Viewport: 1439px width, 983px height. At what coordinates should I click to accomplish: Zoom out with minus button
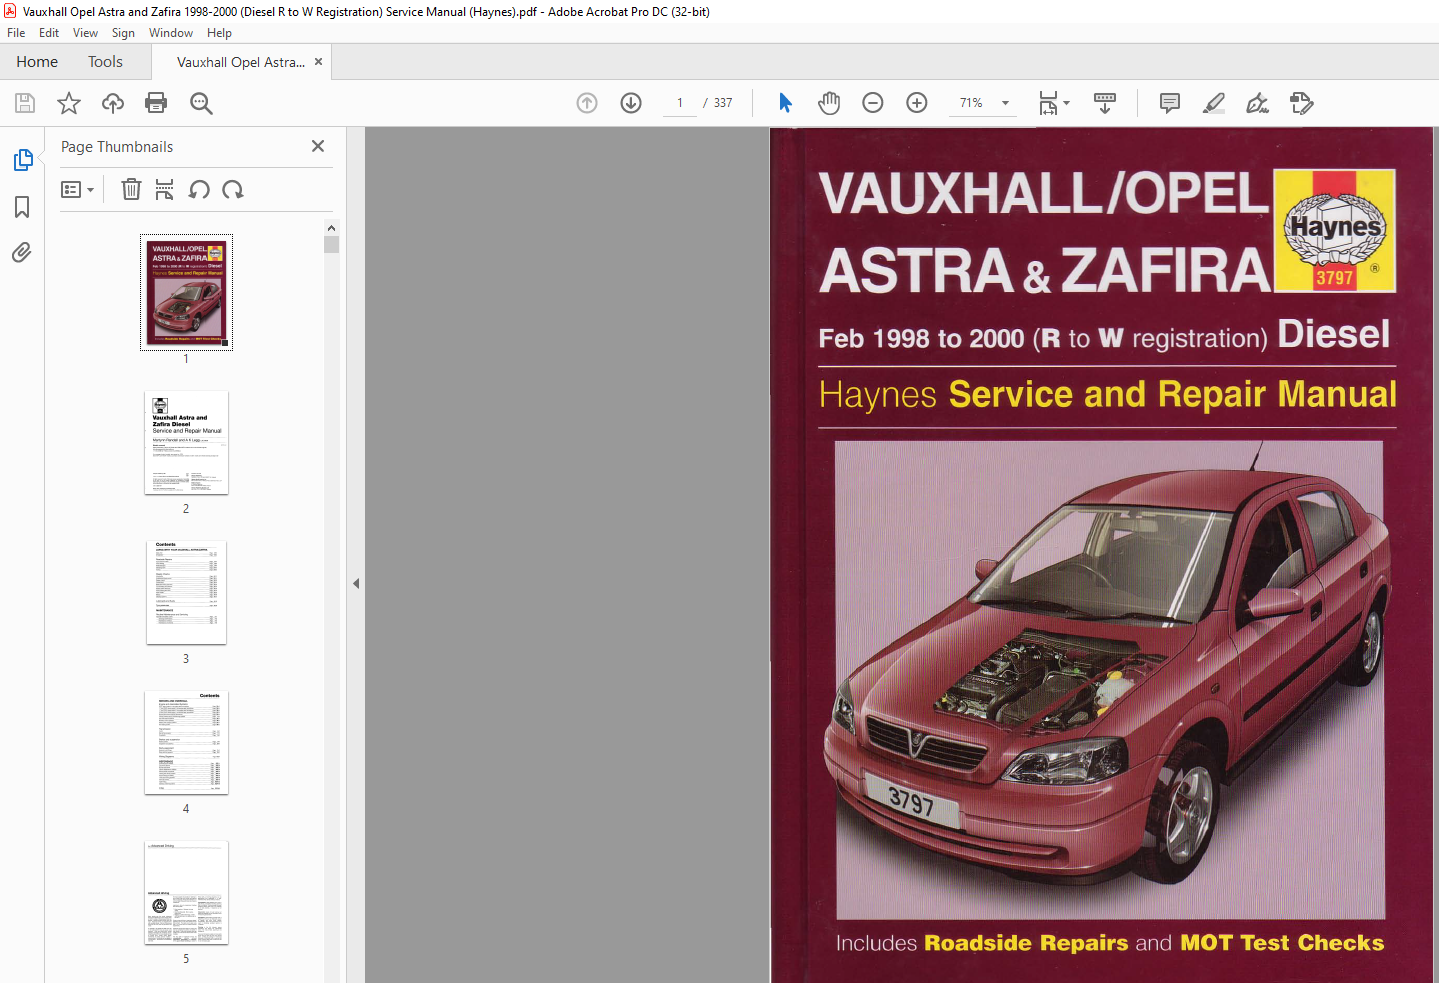pyautogui.click(x=873, y=103)
